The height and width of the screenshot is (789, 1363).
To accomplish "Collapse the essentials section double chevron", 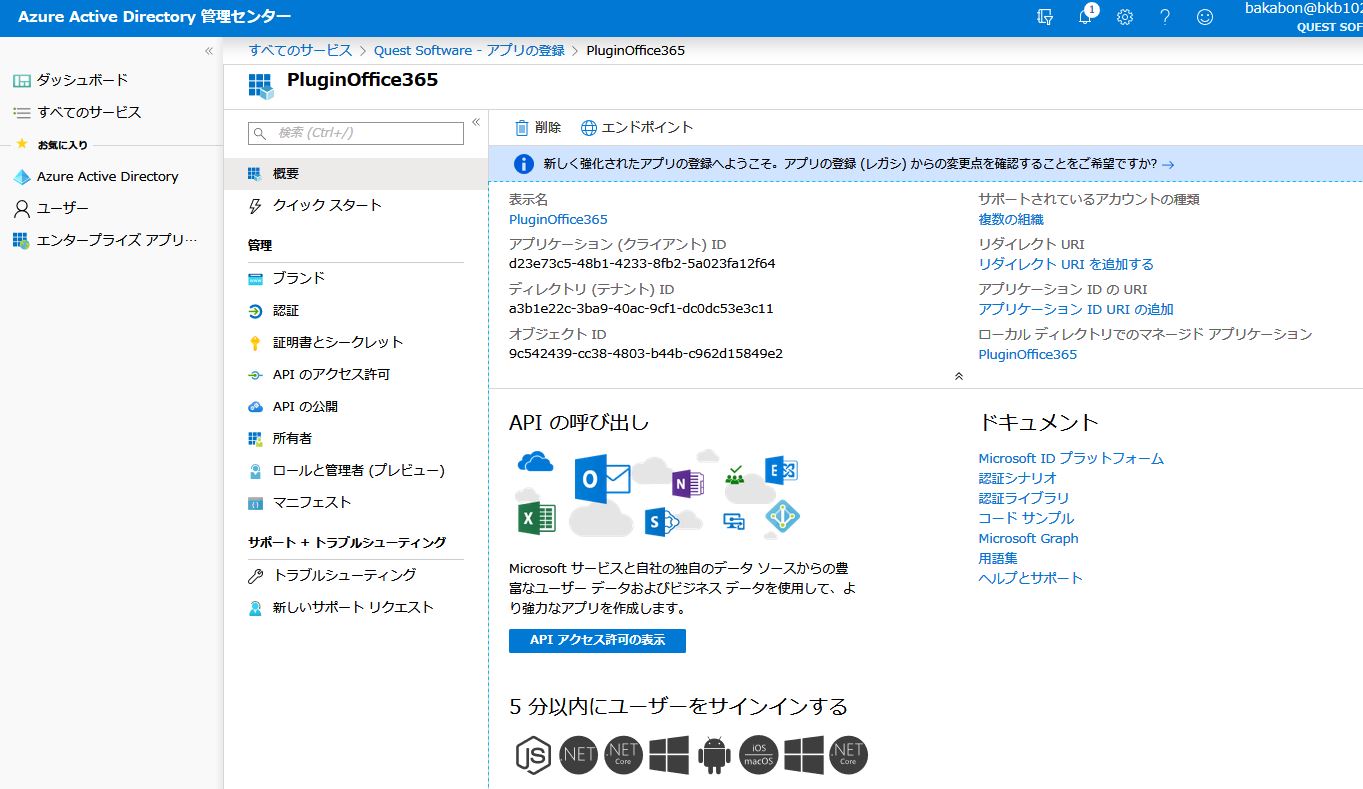I will [x=959, y=376].
